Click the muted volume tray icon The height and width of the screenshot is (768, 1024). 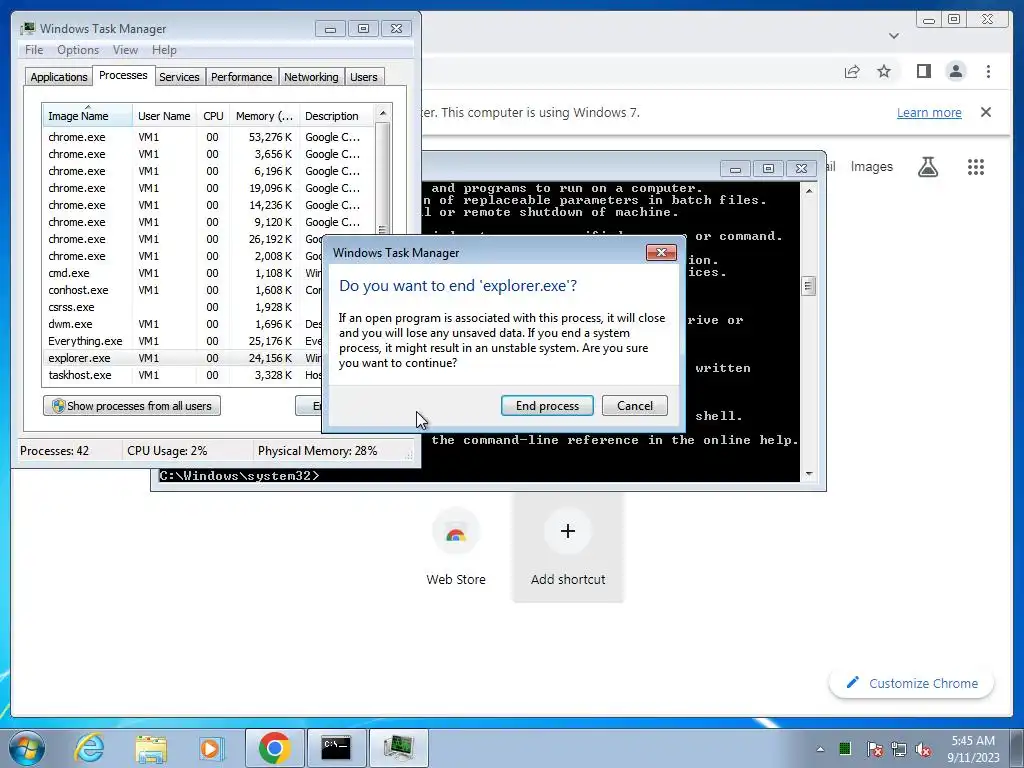point(923,749)
